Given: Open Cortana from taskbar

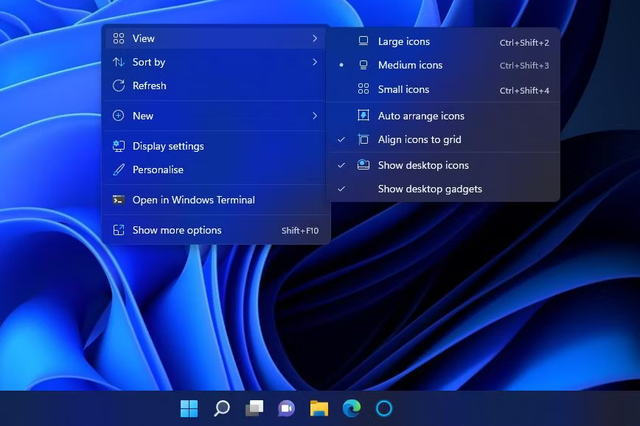Looking at the screenshot, I should coord(384,408).
